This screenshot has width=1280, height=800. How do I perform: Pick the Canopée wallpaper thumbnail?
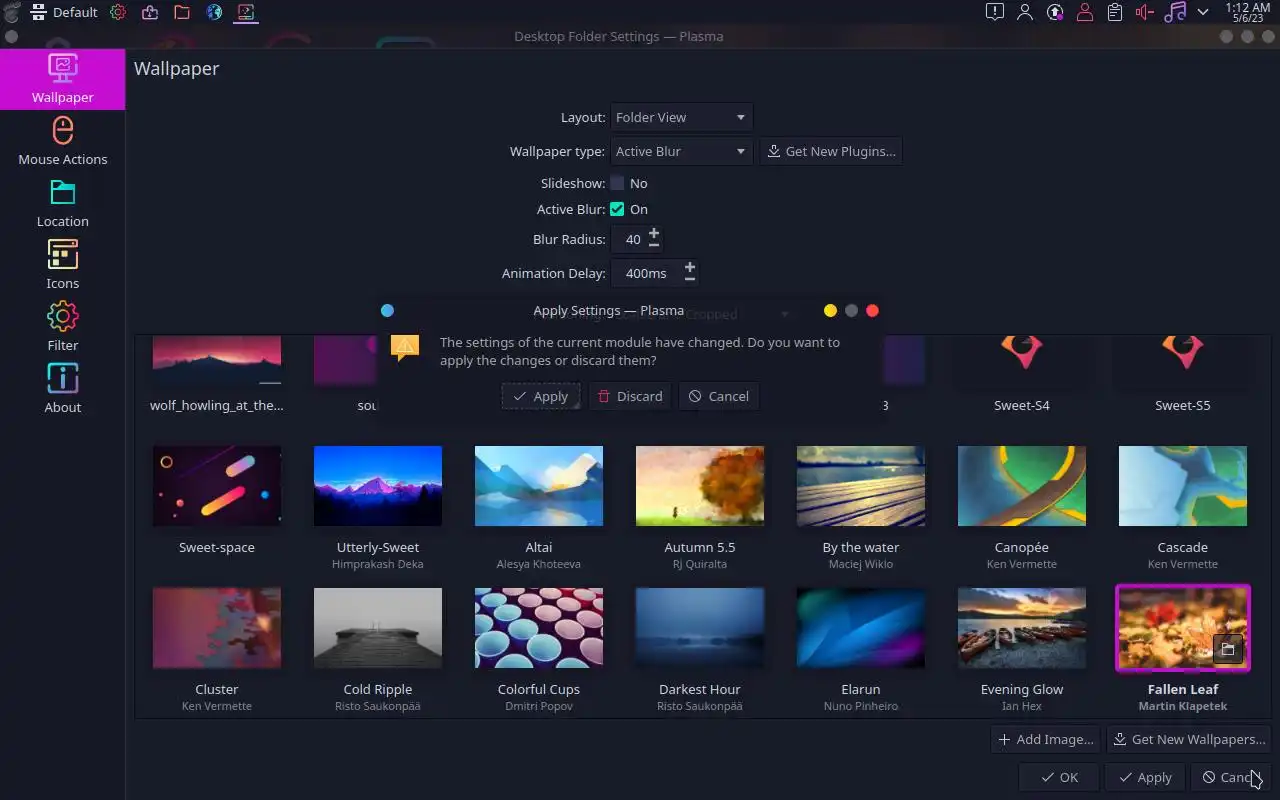coord(1022,486)
